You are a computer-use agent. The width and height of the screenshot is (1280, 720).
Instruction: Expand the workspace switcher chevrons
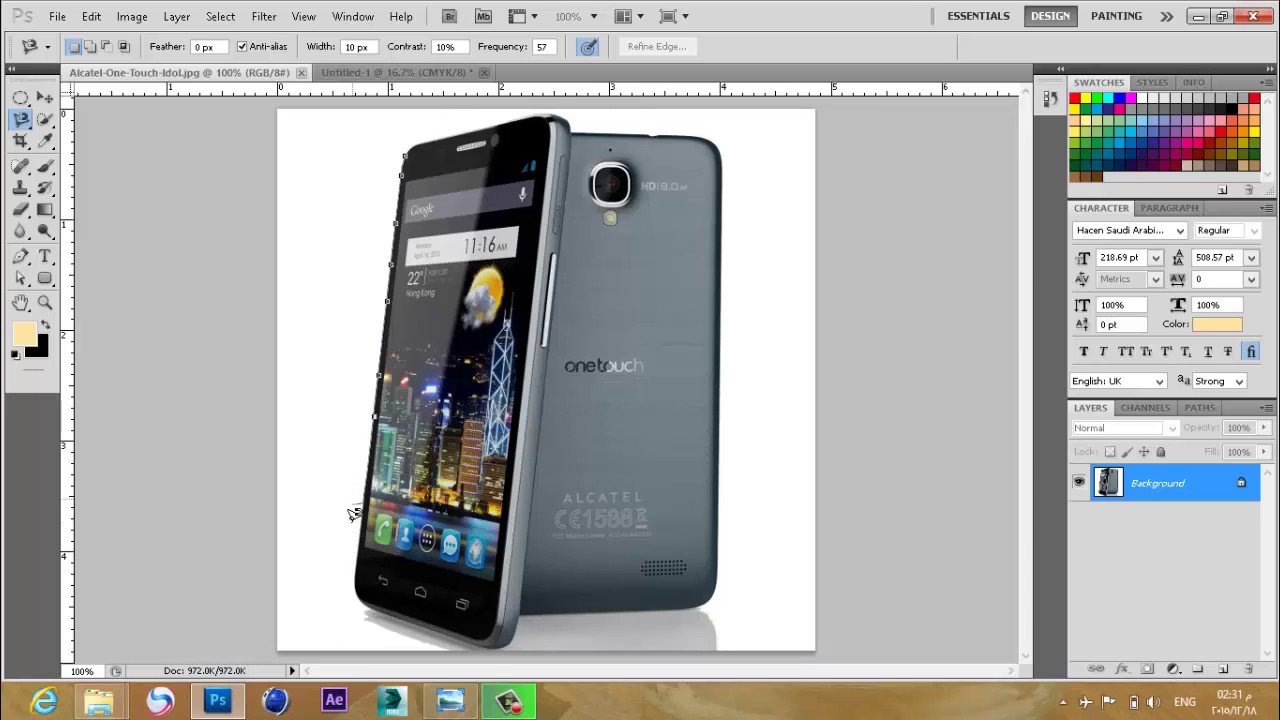click(x=1167, y=16)
